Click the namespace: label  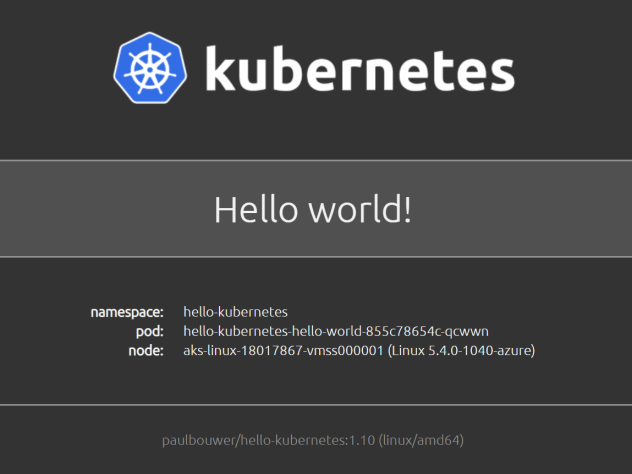[x=127, y=312]
